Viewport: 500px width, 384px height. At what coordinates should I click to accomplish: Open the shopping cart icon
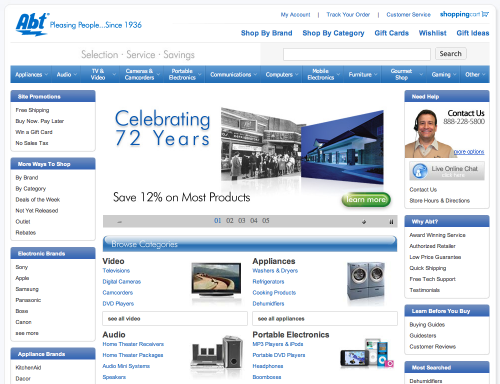pos(485,14)
